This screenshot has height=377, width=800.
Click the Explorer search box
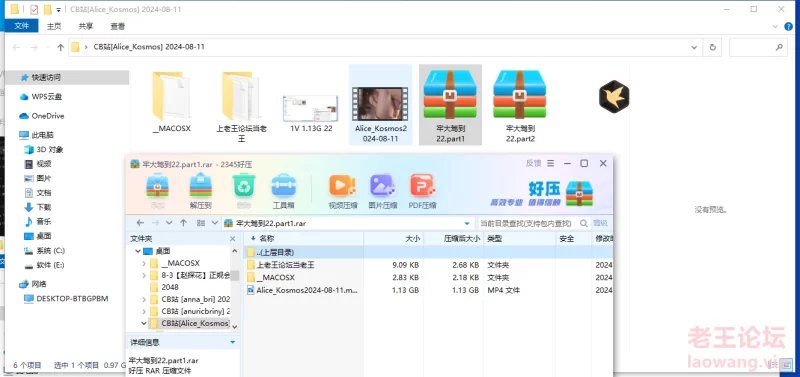758,47
